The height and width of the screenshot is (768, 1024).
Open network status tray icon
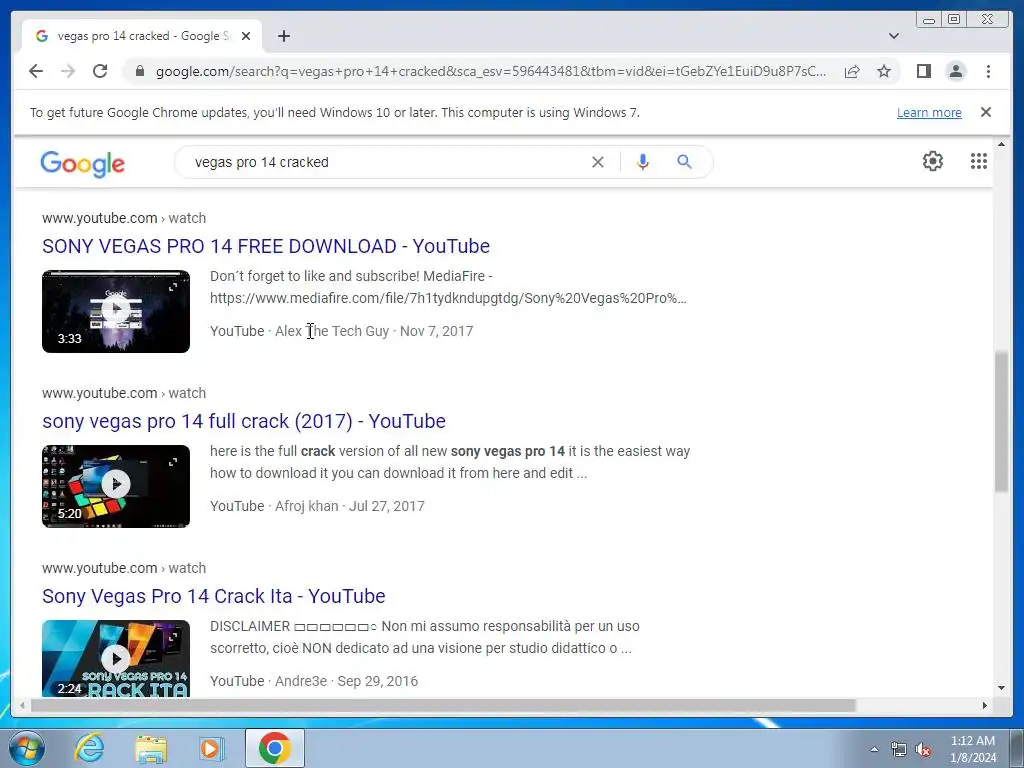click(899, 749)
